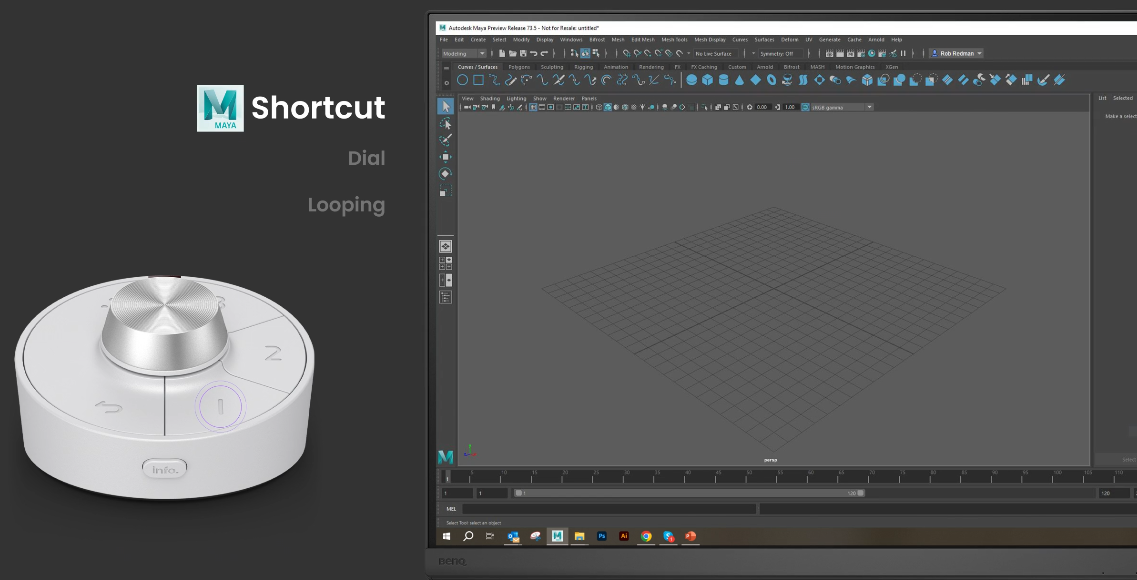
Task: Click the polygon cube shelf icon
Action: click(x=707, y=80)
